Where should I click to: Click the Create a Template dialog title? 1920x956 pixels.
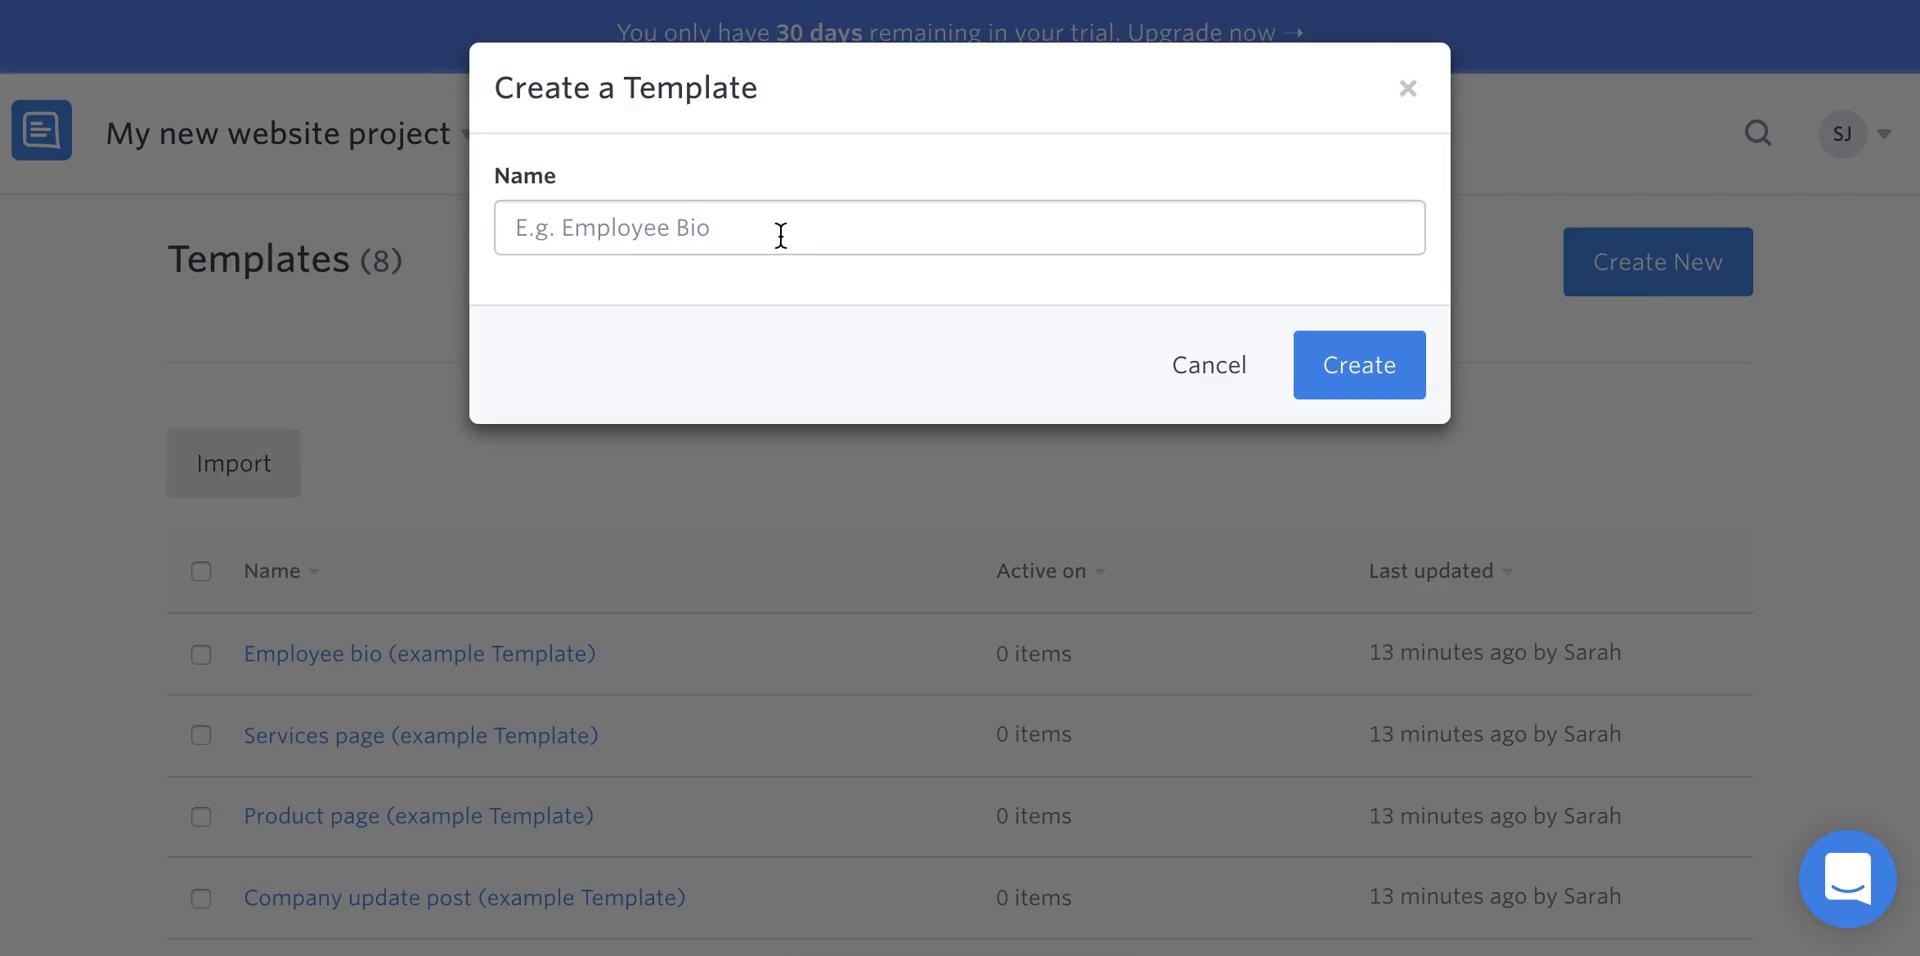626,88
